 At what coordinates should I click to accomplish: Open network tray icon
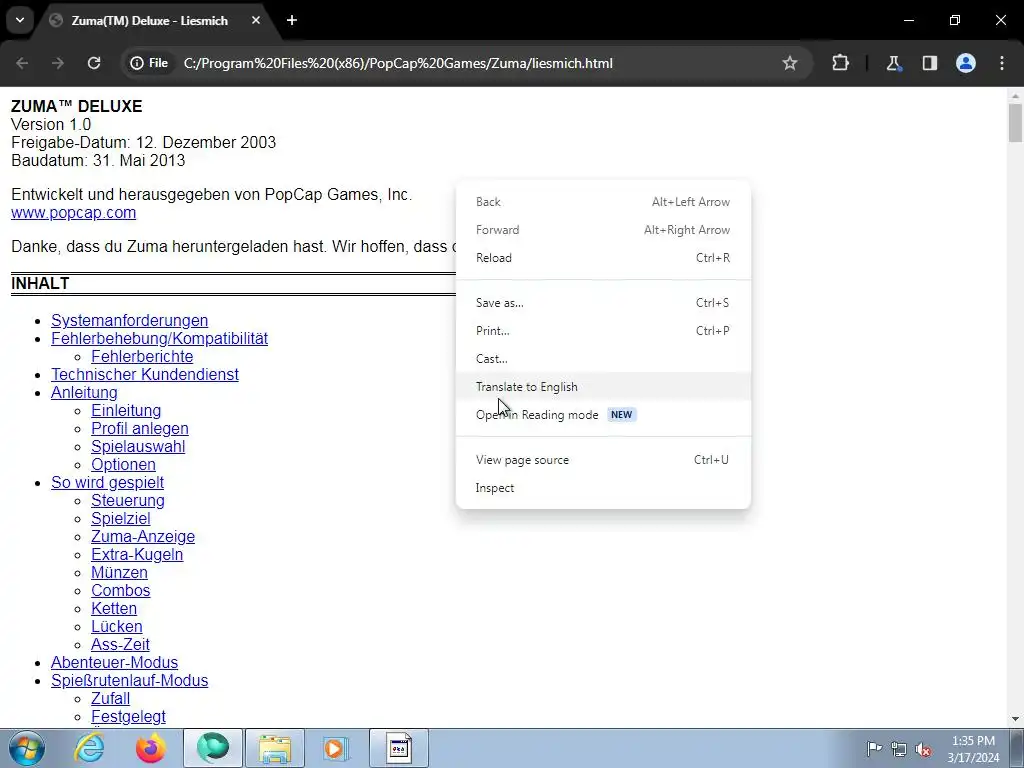click(899, 749)
